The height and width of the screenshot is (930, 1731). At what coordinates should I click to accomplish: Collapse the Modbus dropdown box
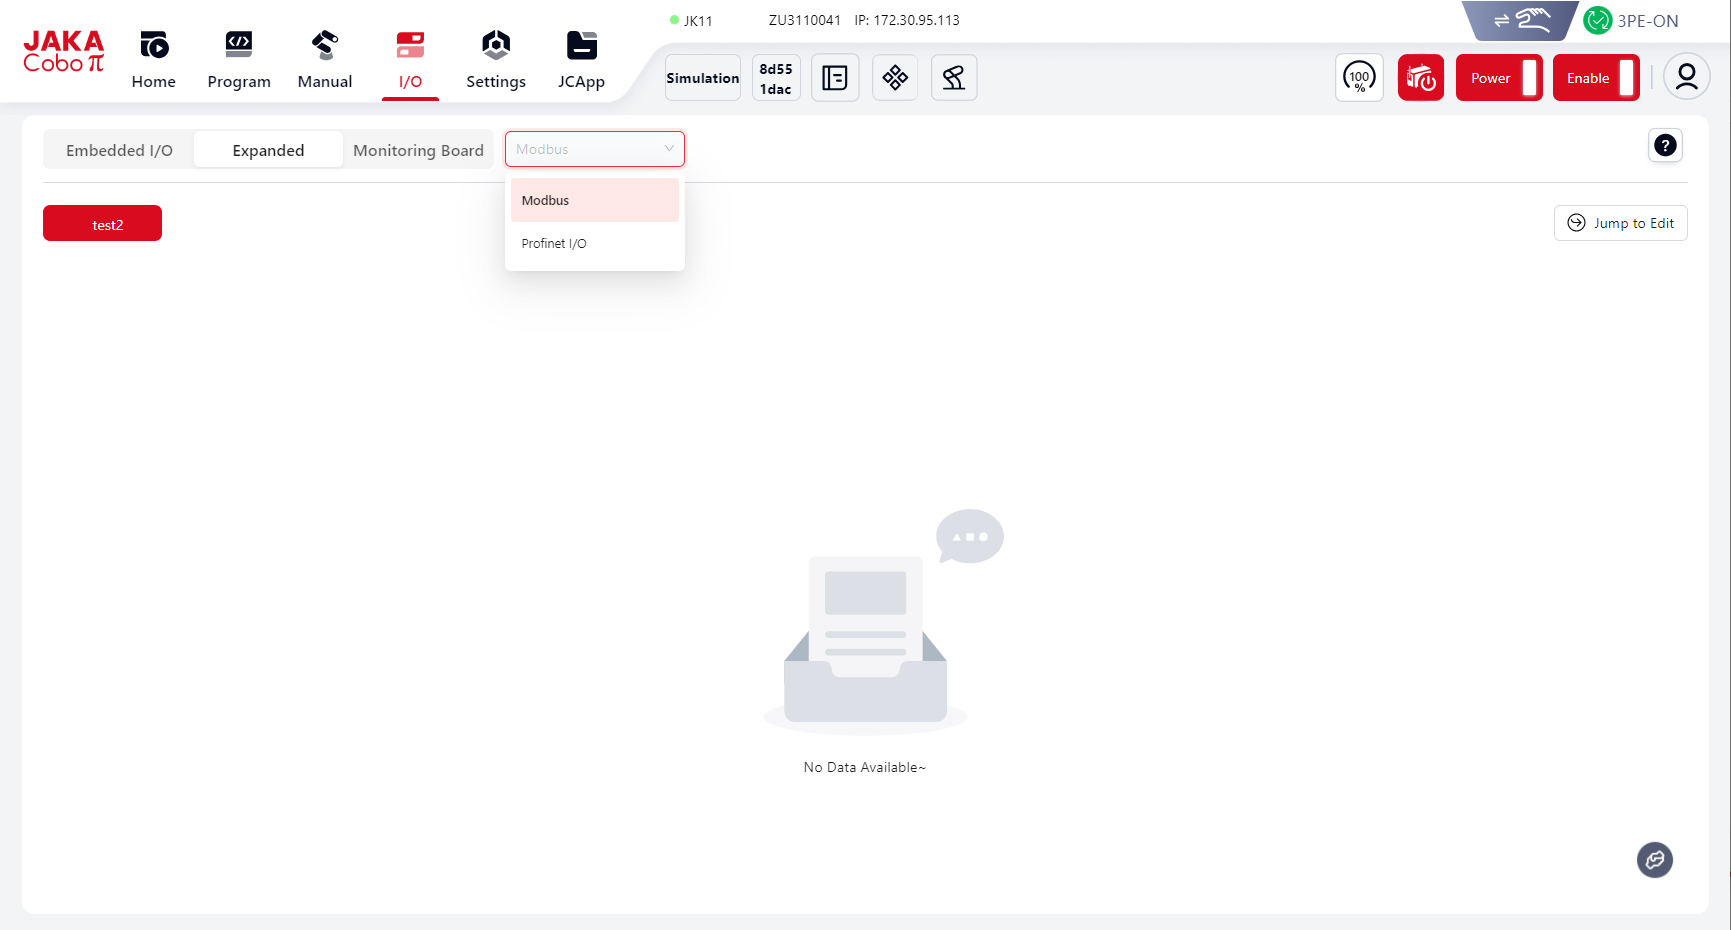tap(594, 149)
